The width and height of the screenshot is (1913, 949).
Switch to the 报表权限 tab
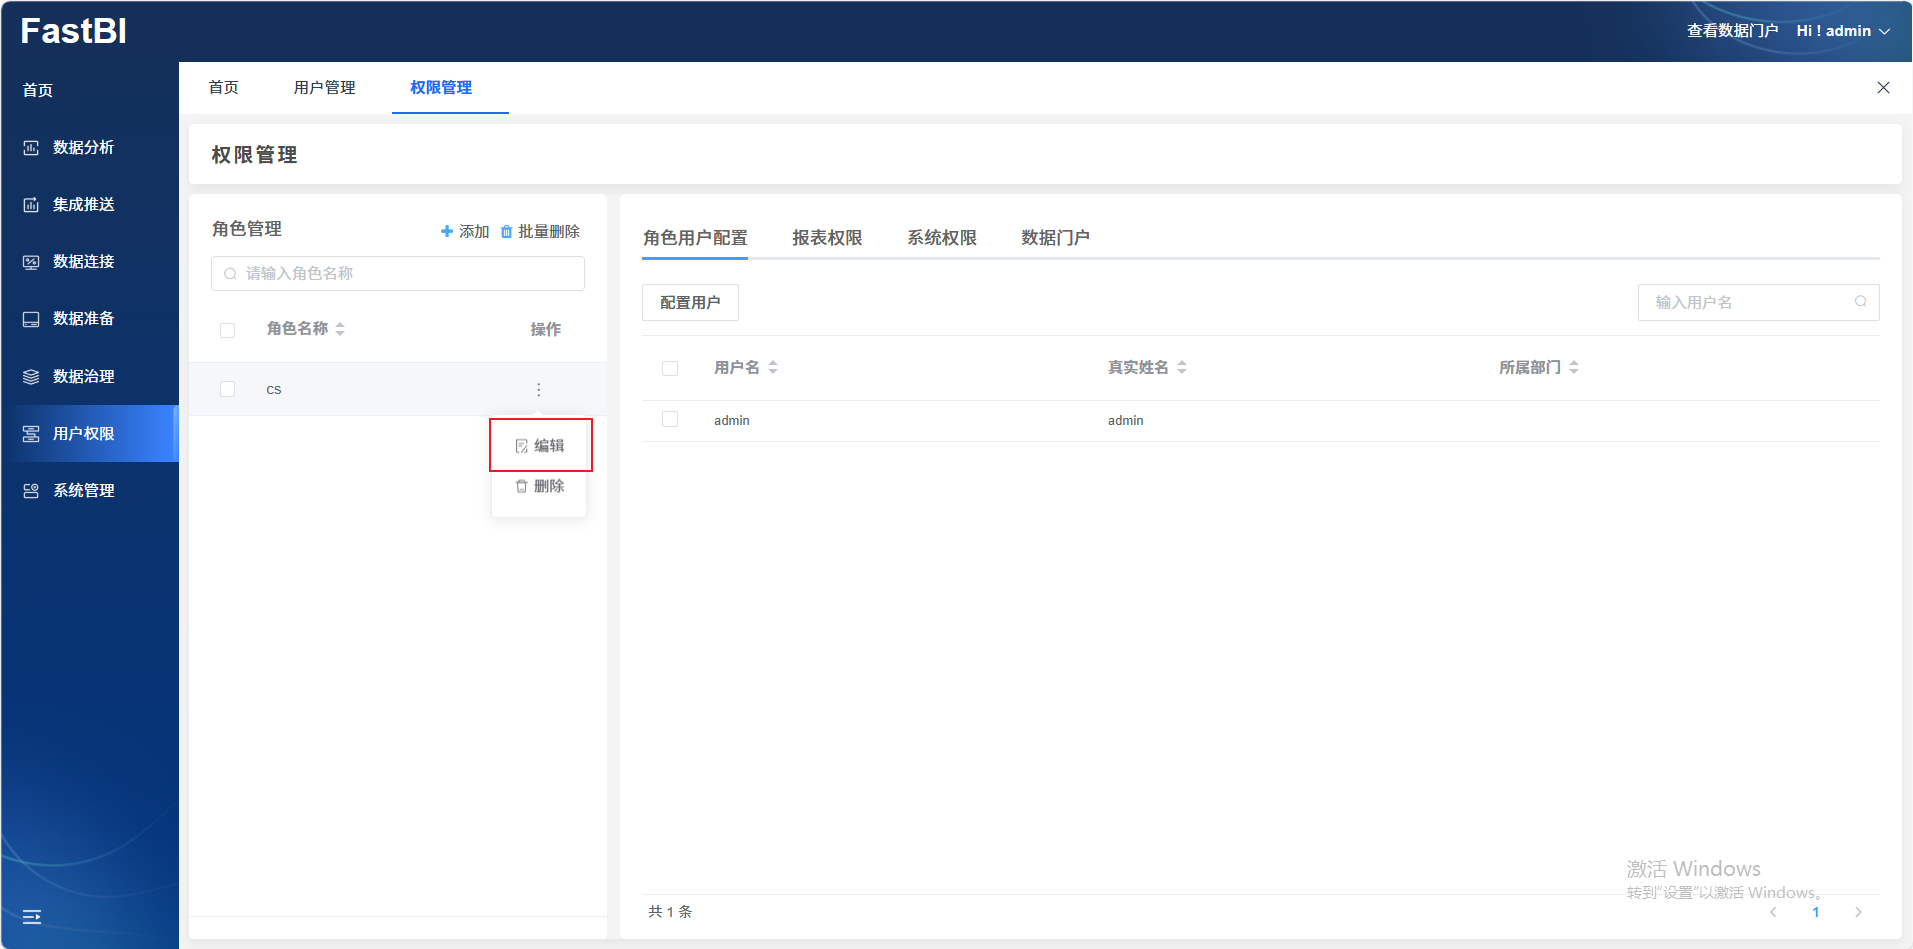tap(826, 238)
